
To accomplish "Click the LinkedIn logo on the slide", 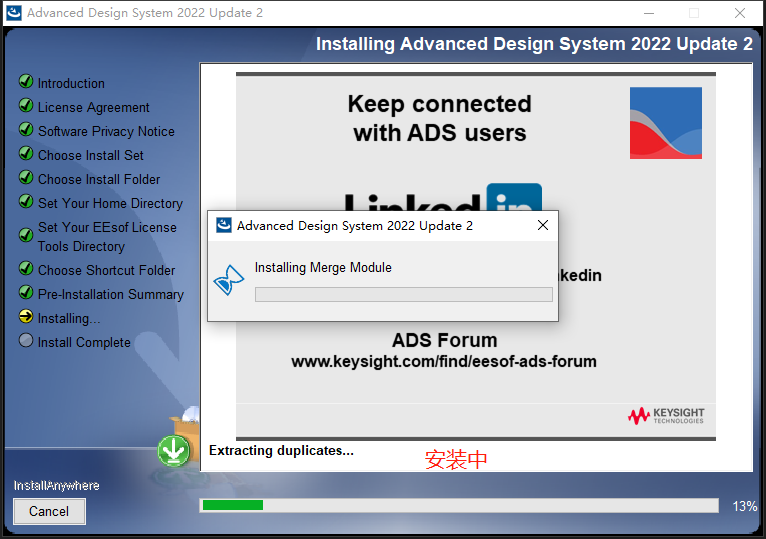I will [443, 197].
